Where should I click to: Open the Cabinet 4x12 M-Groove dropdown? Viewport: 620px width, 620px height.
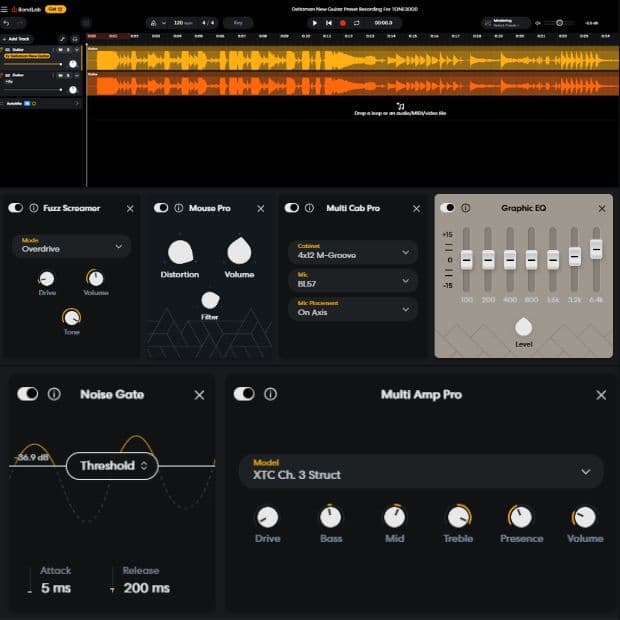pos(353,252)
